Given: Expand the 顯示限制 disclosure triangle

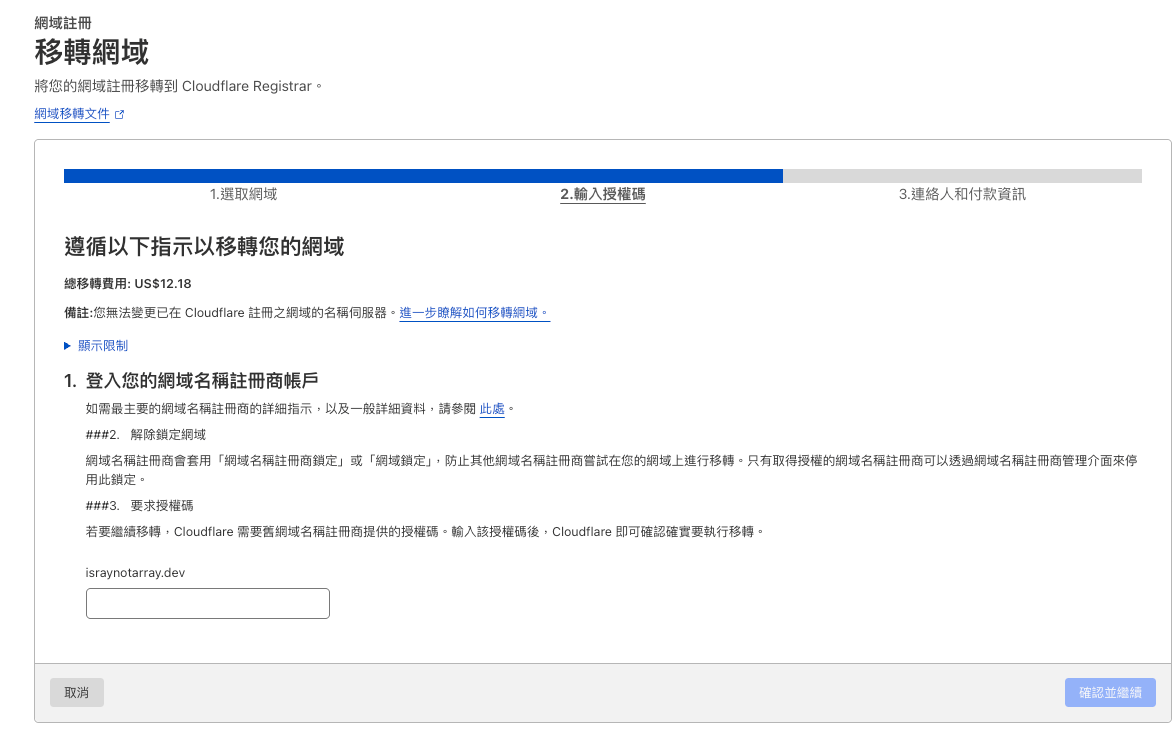Looking at the screenshot, I should (x=68, y=346).
